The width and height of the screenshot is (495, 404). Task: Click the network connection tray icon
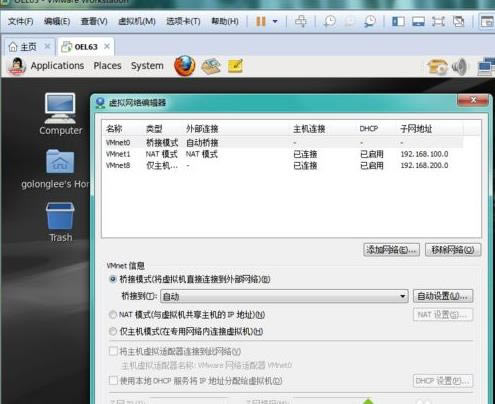click(486, 67)
